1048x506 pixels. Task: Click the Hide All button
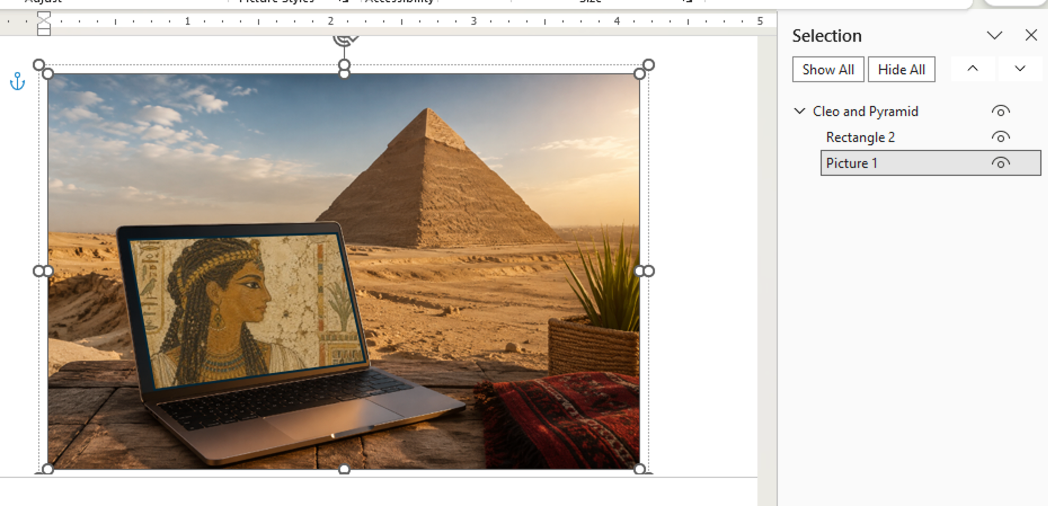tap(901, 70)
